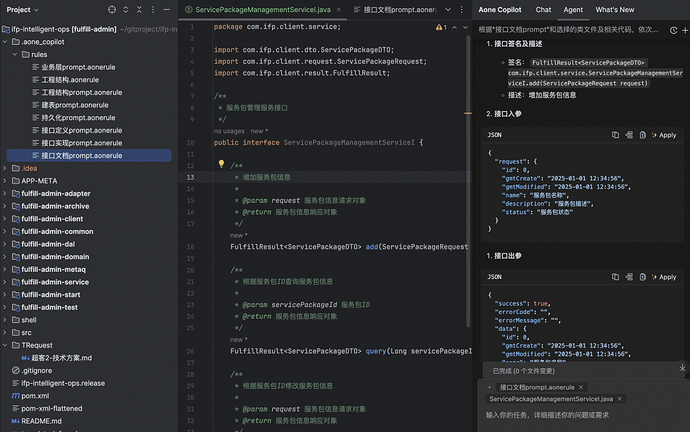The height and width of the screenshot is (432, 690).
Task: Collapse all folders in Project tree
Action: 139,9
